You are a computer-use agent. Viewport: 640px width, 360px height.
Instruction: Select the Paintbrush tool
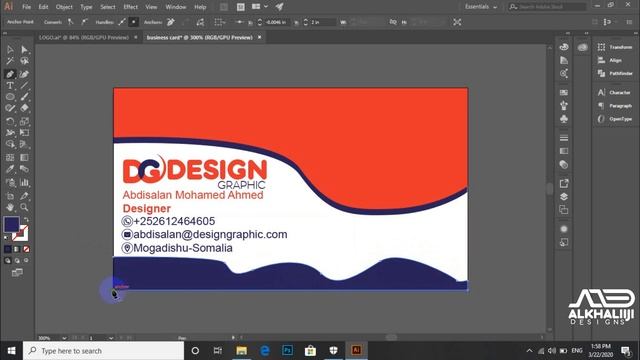[24, 97]
